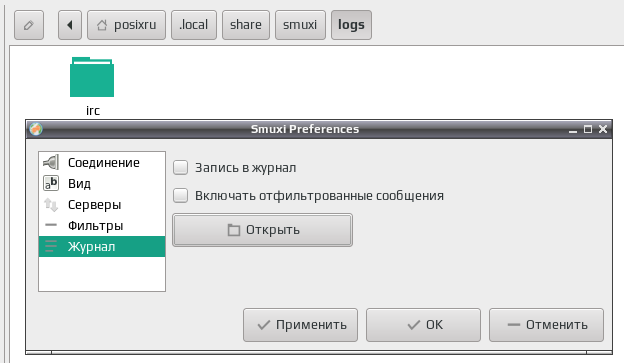Click the back arrow in the path bar
The width and height of the screenshot is (624, 363).
(70, 25)
